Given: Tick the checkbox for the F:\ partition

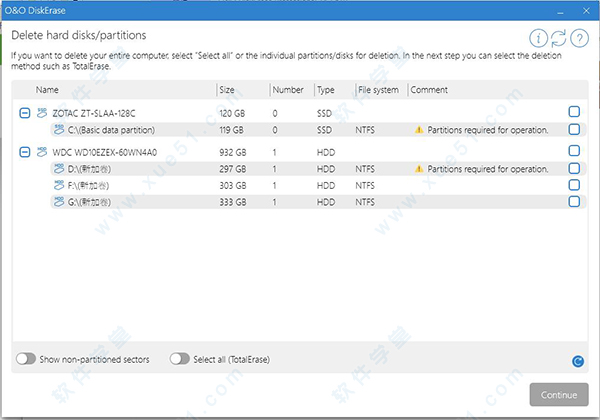Looking at the screenshot, I should (x=574, y=185).
